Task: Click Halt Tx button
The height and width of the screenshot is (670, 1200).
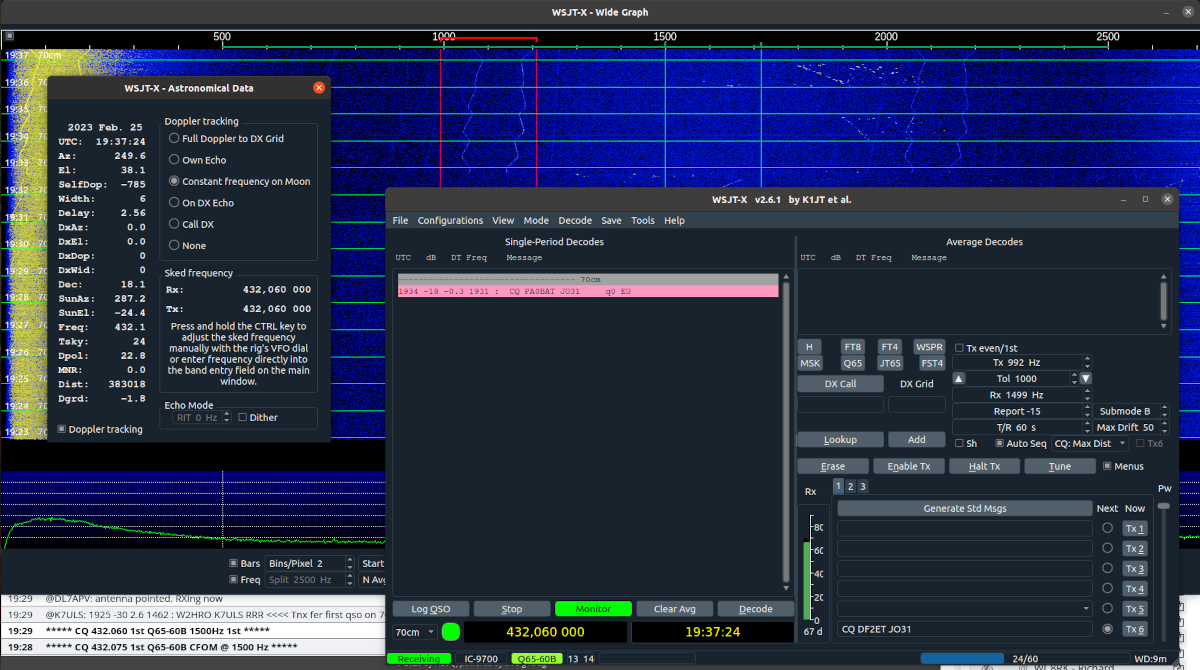Action: (x=984, y=466)
